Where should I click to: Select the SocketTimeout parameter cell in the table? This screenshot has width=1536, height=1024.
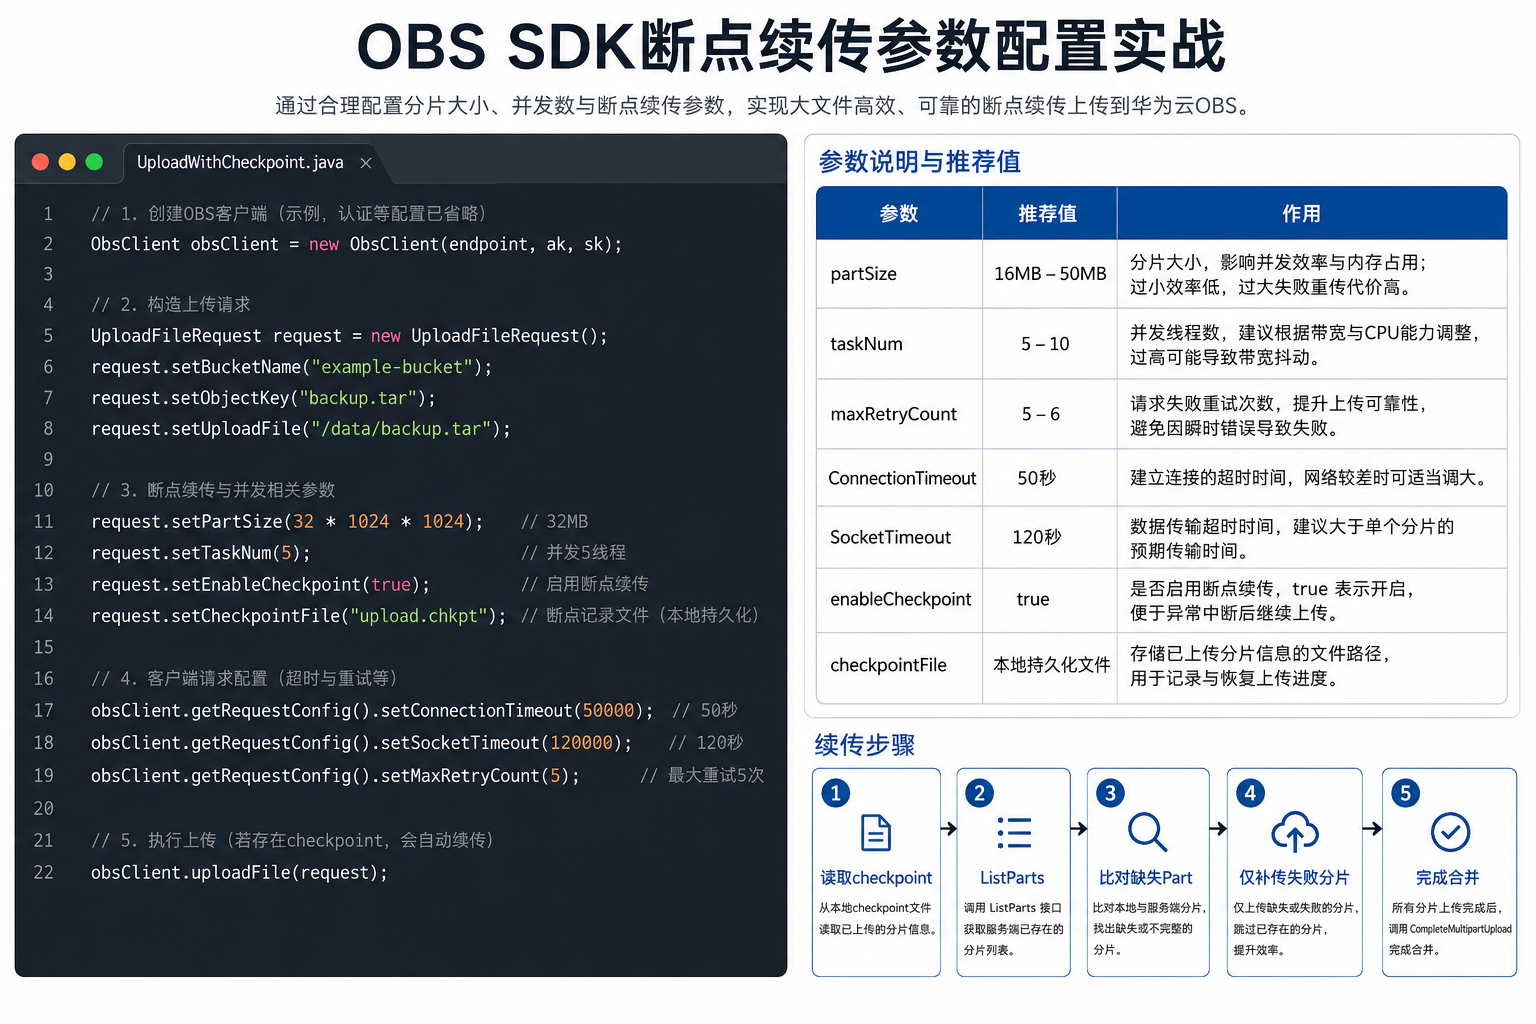[x=899, y=537]
